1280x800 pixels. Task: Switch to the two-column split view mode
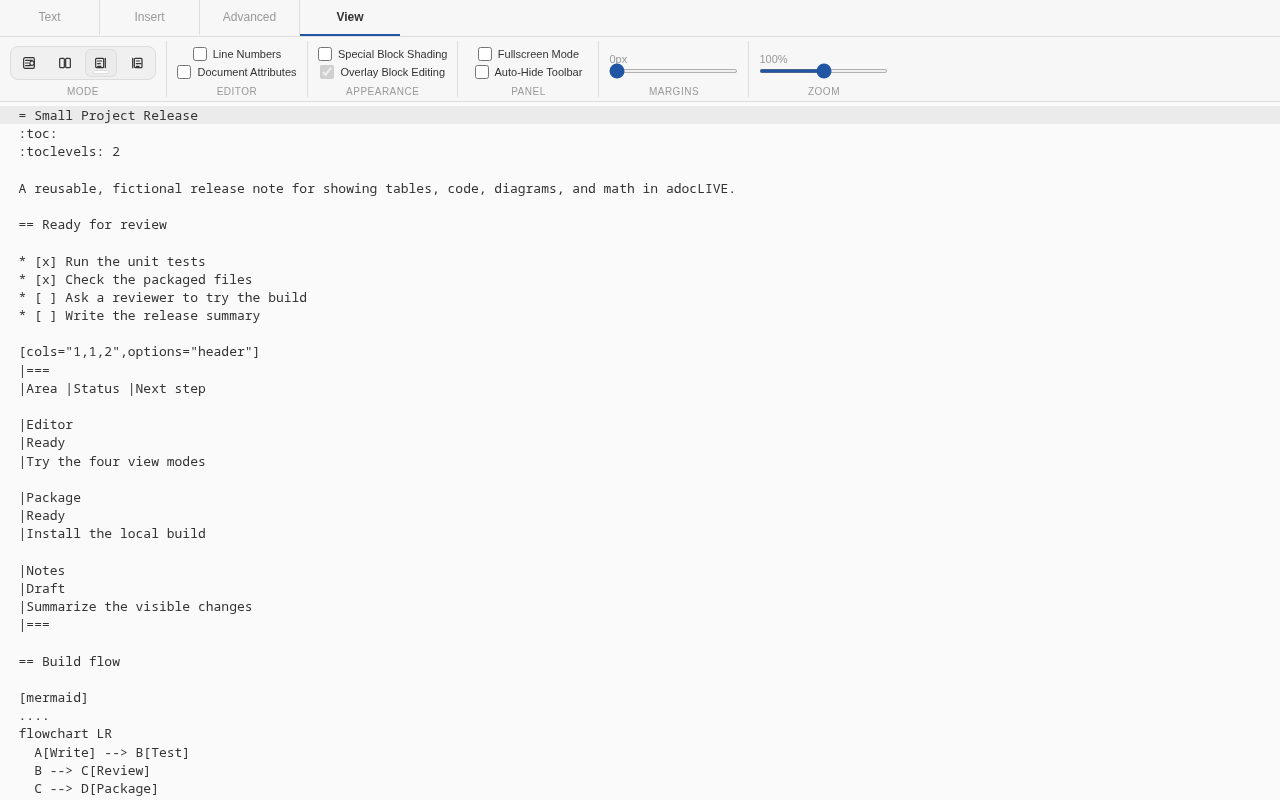point(65,63)
